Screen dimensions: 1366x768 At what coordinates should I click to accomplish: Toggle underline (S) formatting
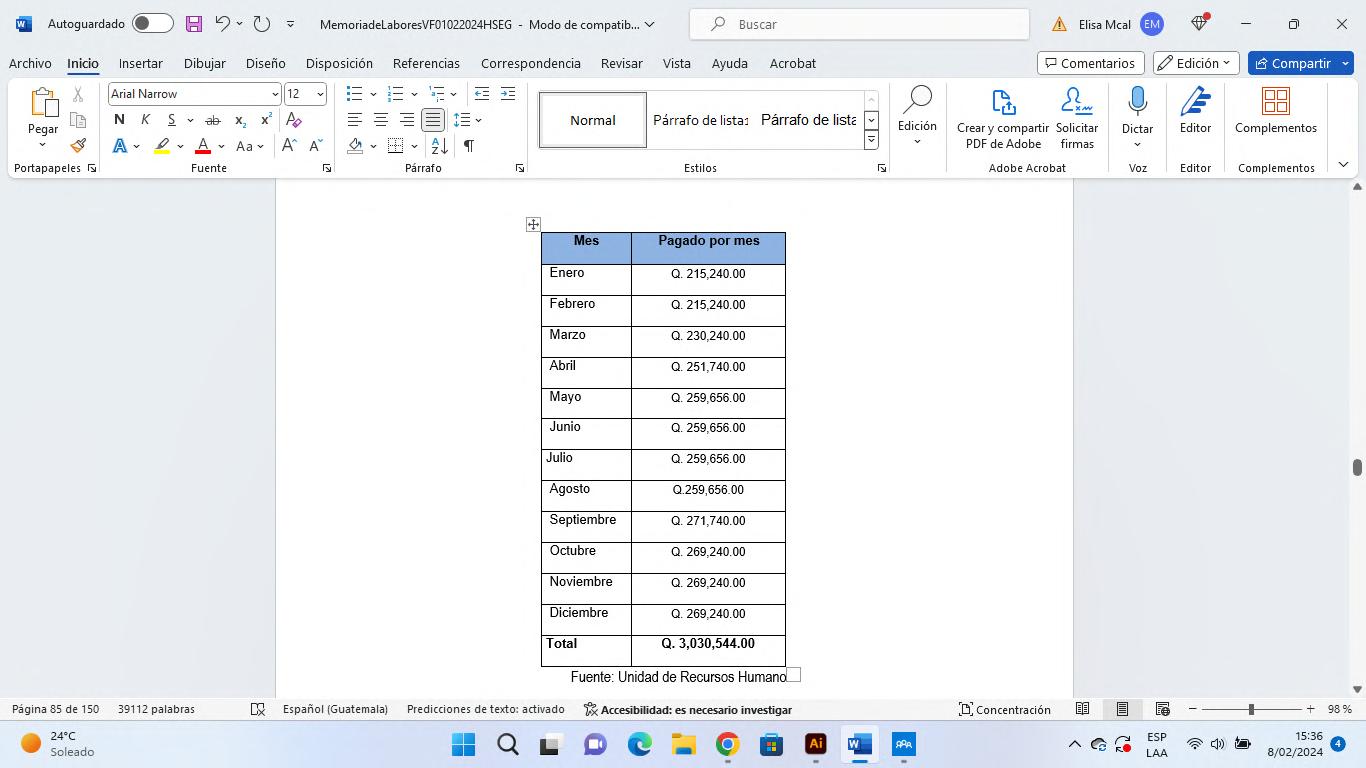tap(172, 120)
